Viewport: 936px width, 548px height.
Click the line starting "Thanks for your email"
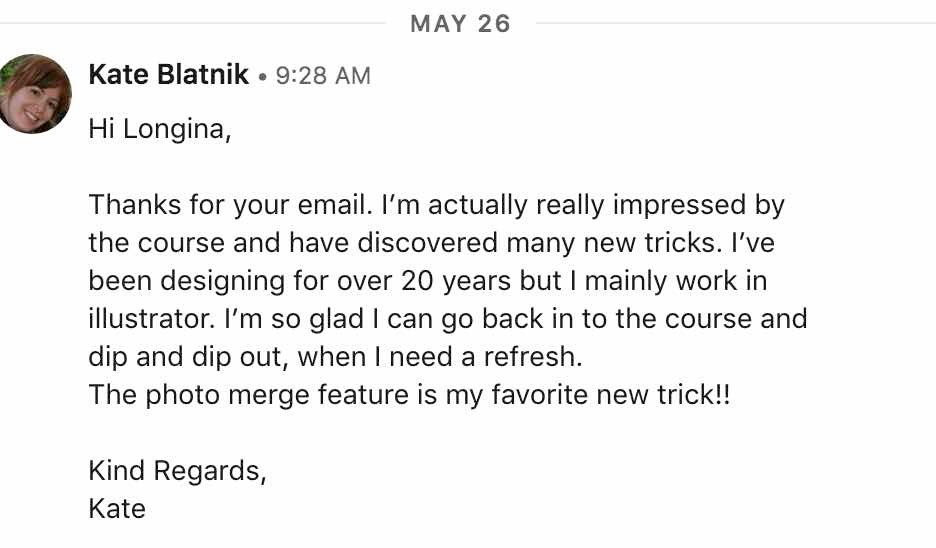tap(436, 205)
